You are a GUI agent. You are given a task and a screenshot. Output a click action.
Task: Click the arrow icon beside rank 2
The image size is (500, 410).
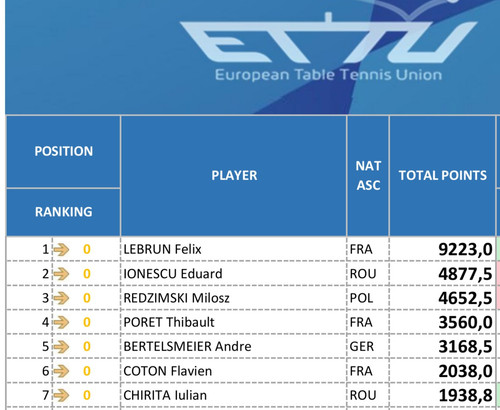[62, 274]
